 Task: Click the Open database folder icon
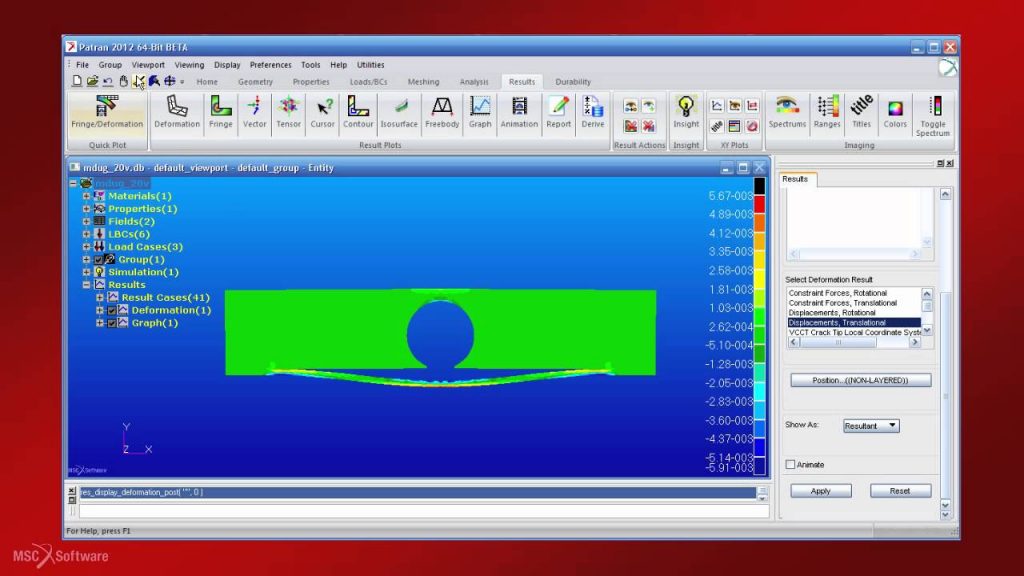point(92,81)
